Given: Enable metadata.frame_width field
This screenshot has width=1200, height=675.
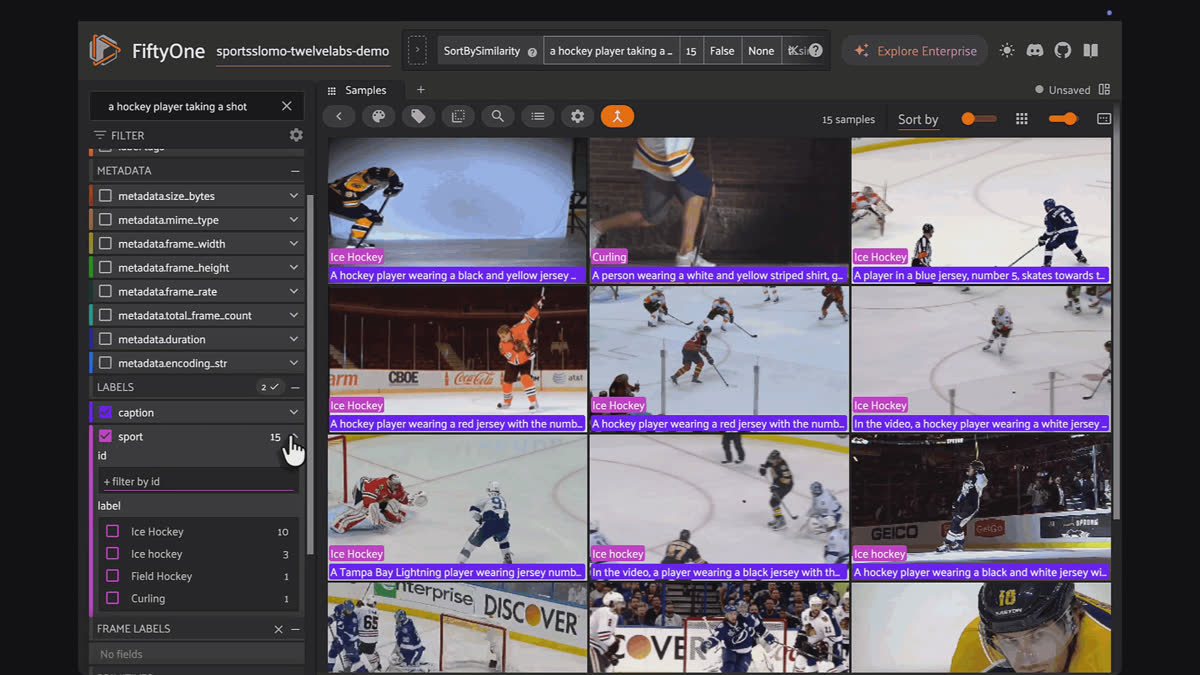Looking at the screenshot, I should click(105, 244).
